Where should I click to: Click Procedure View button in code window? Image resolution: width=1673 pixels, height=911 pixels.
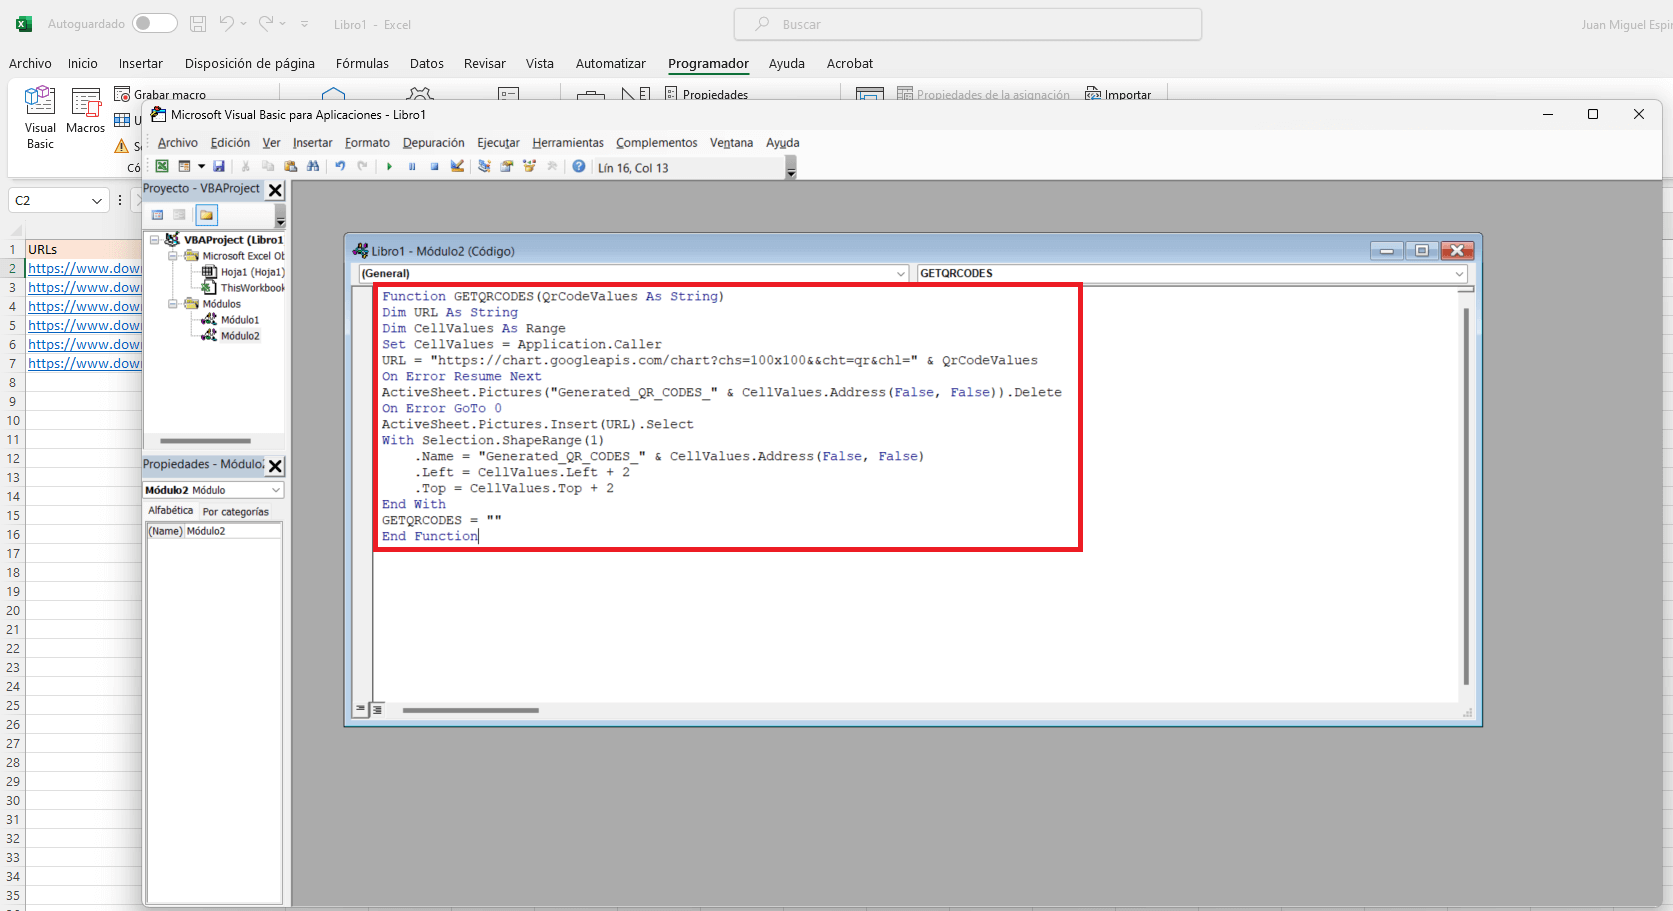tap(361, 709)
